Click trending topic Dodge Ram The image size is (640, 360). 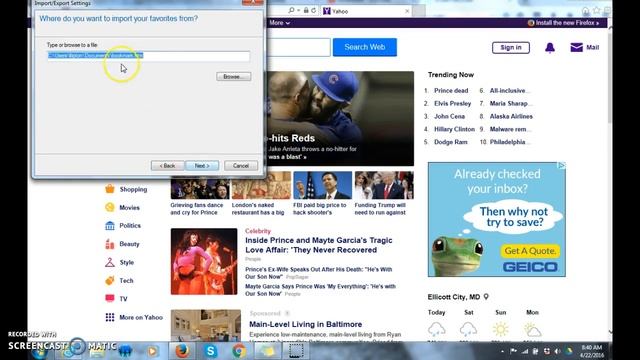451,142
